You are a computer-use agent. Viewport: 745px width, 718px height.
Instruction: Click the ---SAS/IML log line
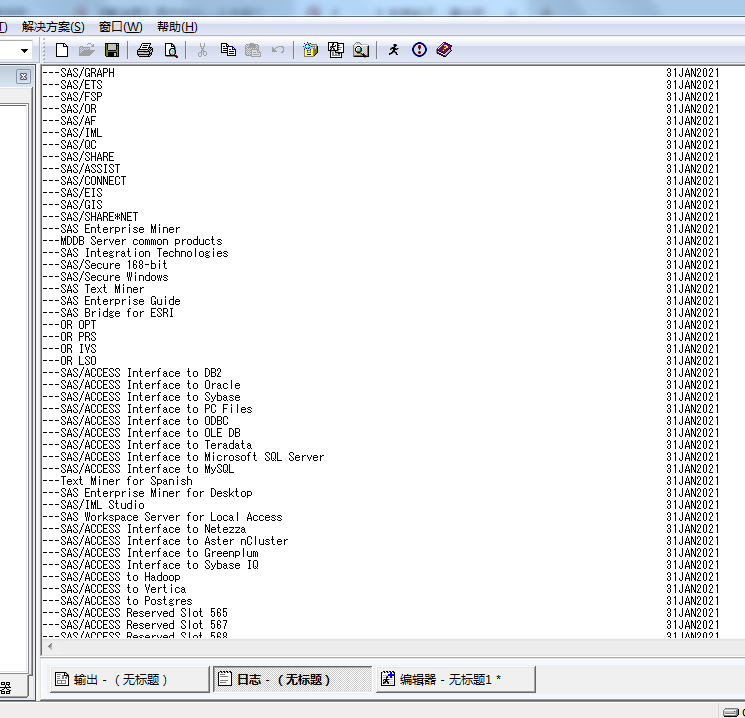point(72,133)
